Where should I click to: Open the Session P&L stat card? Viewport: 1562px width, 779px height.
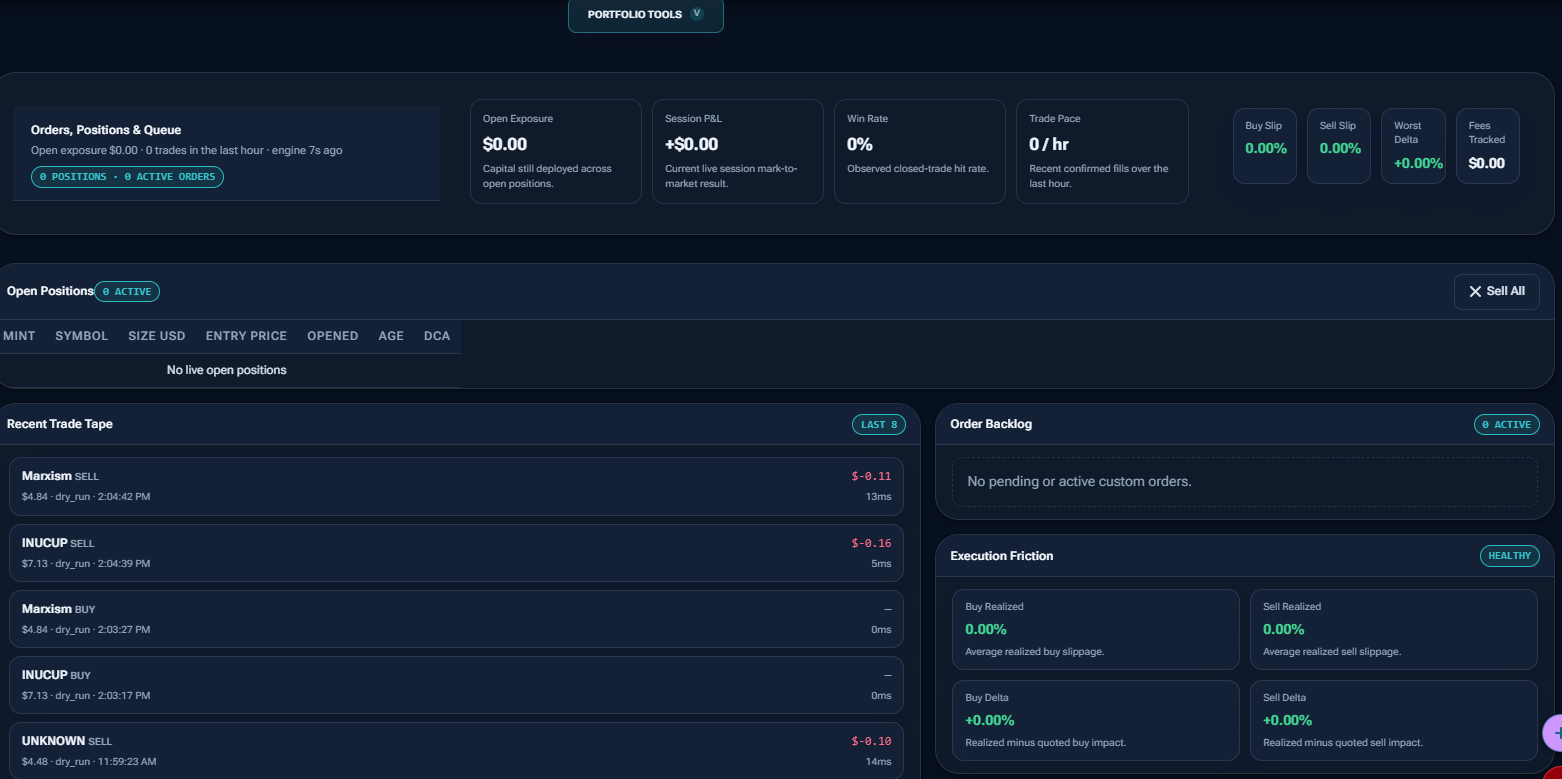coord(737,151)
